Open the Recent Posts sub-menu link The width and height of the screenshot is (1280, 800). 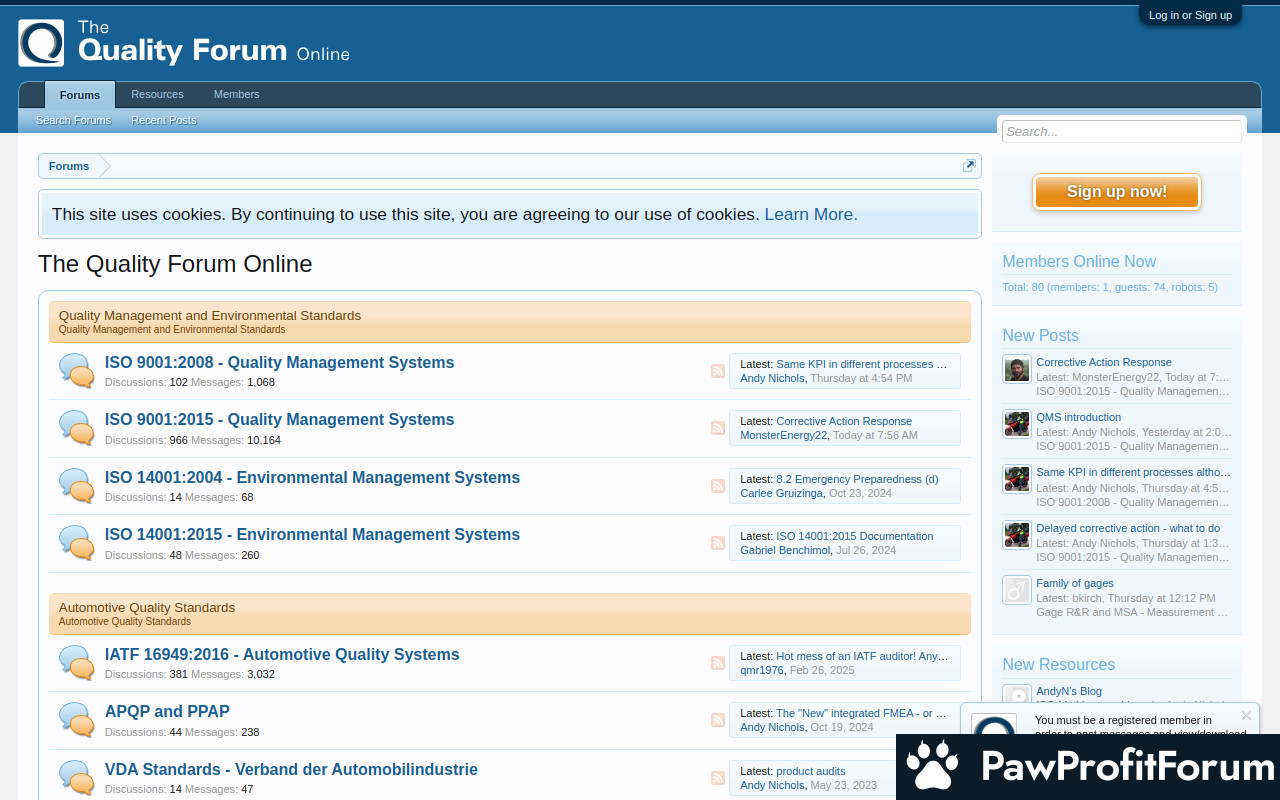tap(164, 120)
